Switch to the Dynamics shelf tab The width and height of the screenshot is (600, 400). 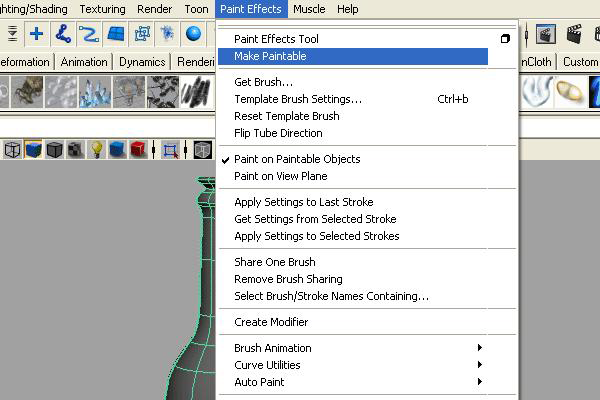pos(142,62)
